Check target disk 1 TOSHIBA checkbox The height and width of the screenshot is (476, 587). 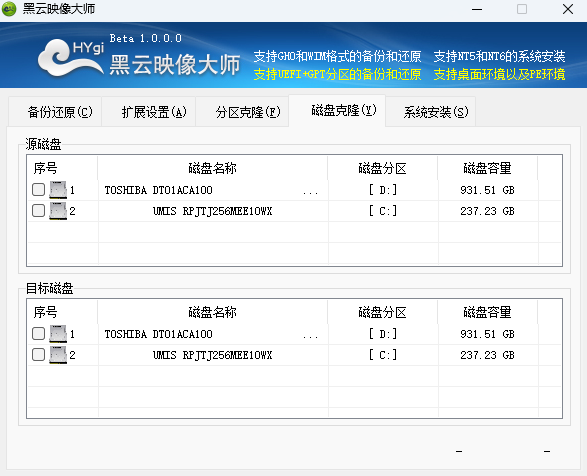coord(38,334)
